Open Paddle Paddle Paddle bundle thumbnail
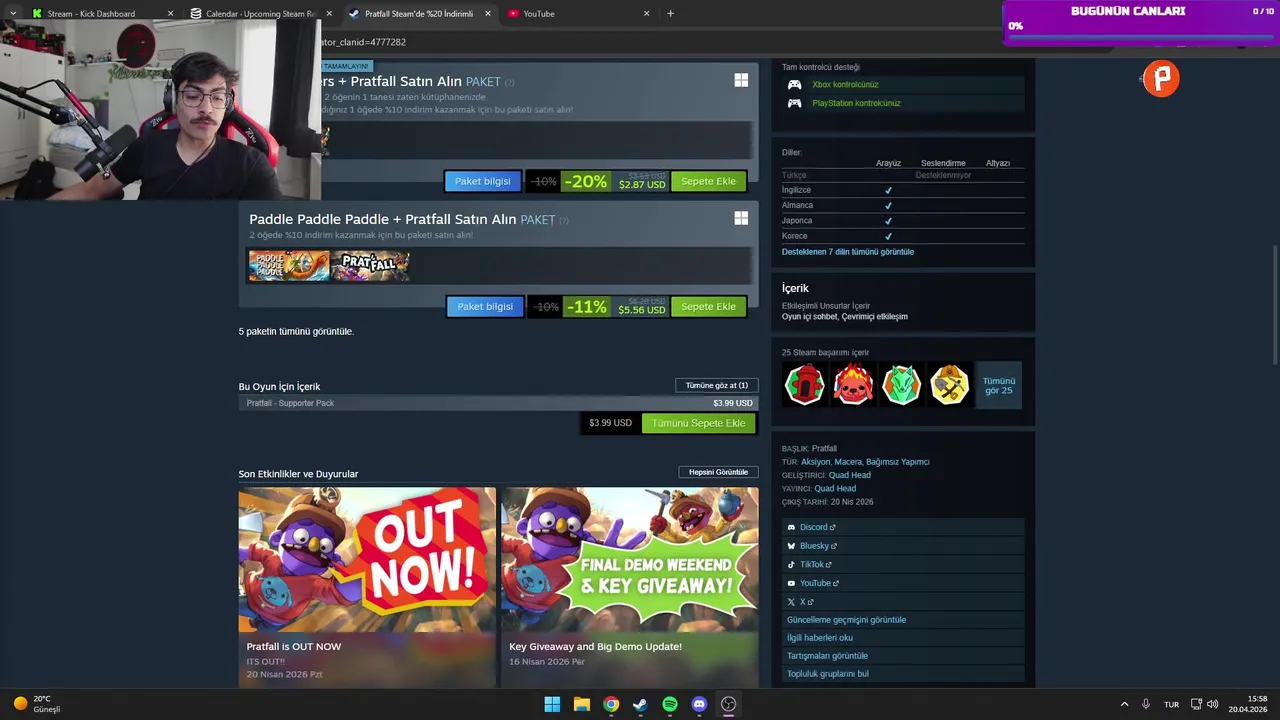Viewport: 1280px width, 720px height. [289, 265]
